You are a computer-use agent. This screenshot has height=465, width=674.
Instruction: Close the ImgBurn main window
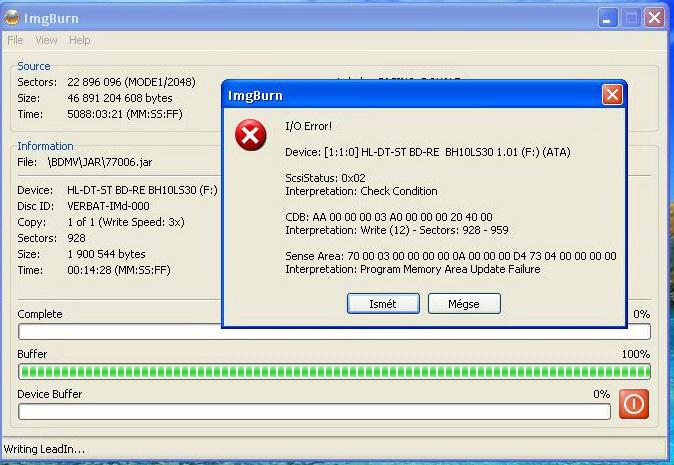[x=654, y=18]
